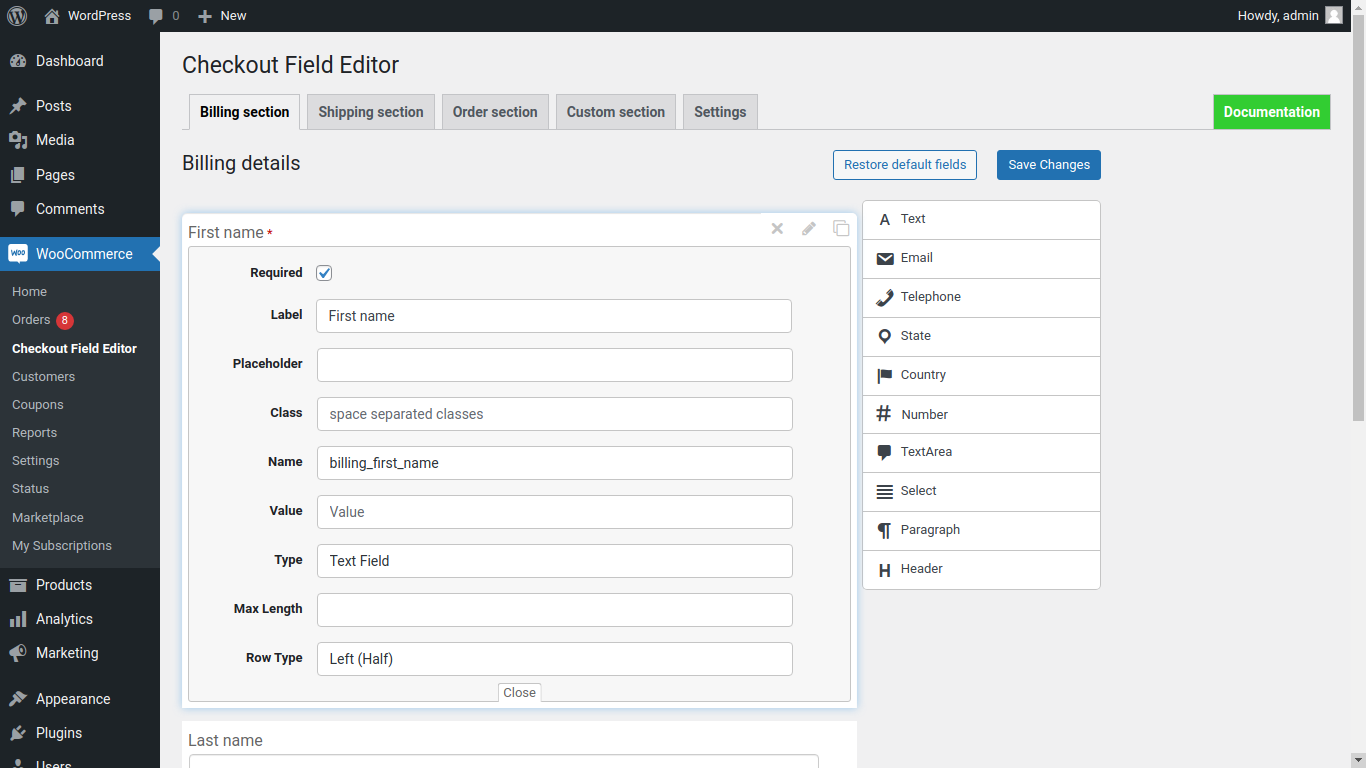This screenshot has width=1366, height=768.
Task: Switch to Custom section tab
Action: tap(616, 112)
